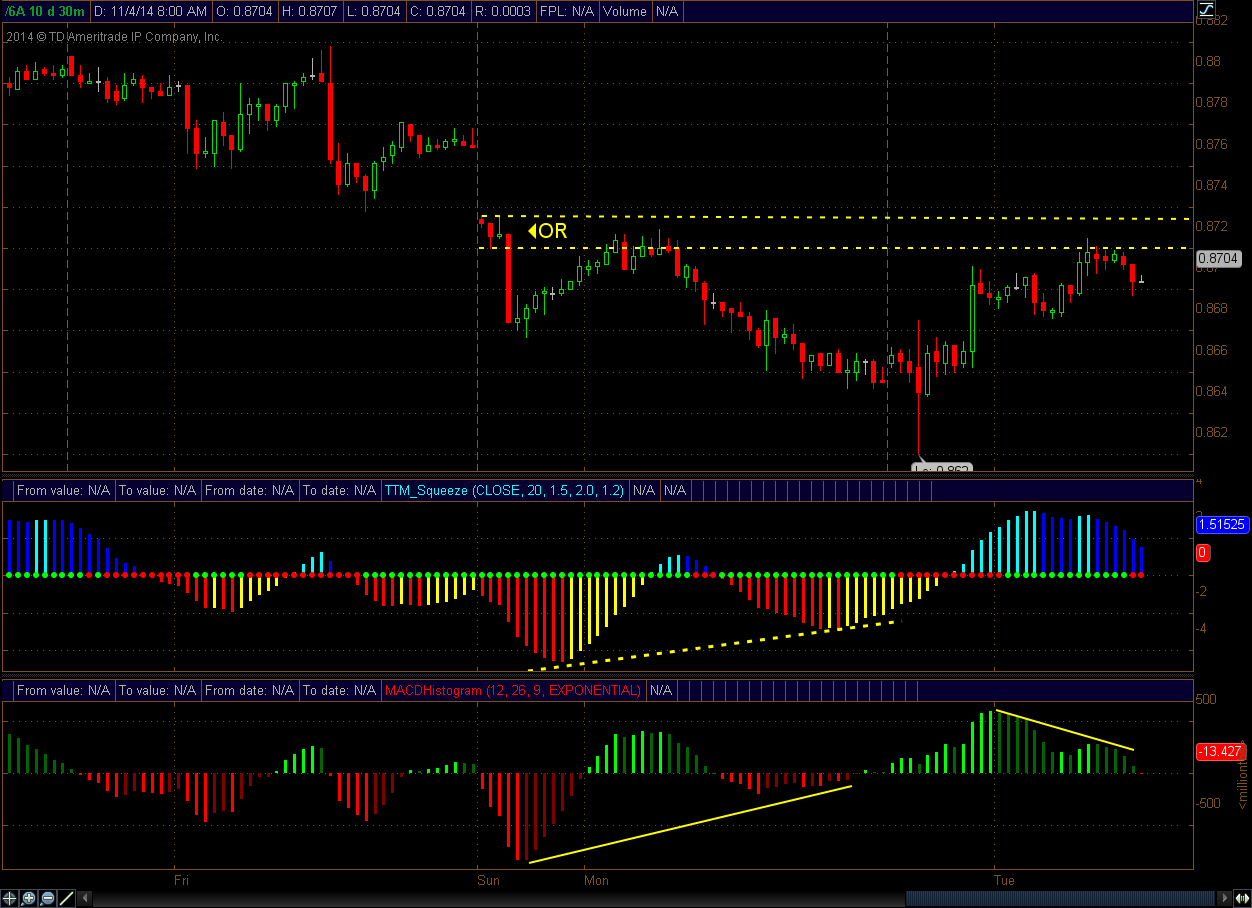Click the 1.51525 TTM_Squeeze value bubble

click(x=1220, y=523)
